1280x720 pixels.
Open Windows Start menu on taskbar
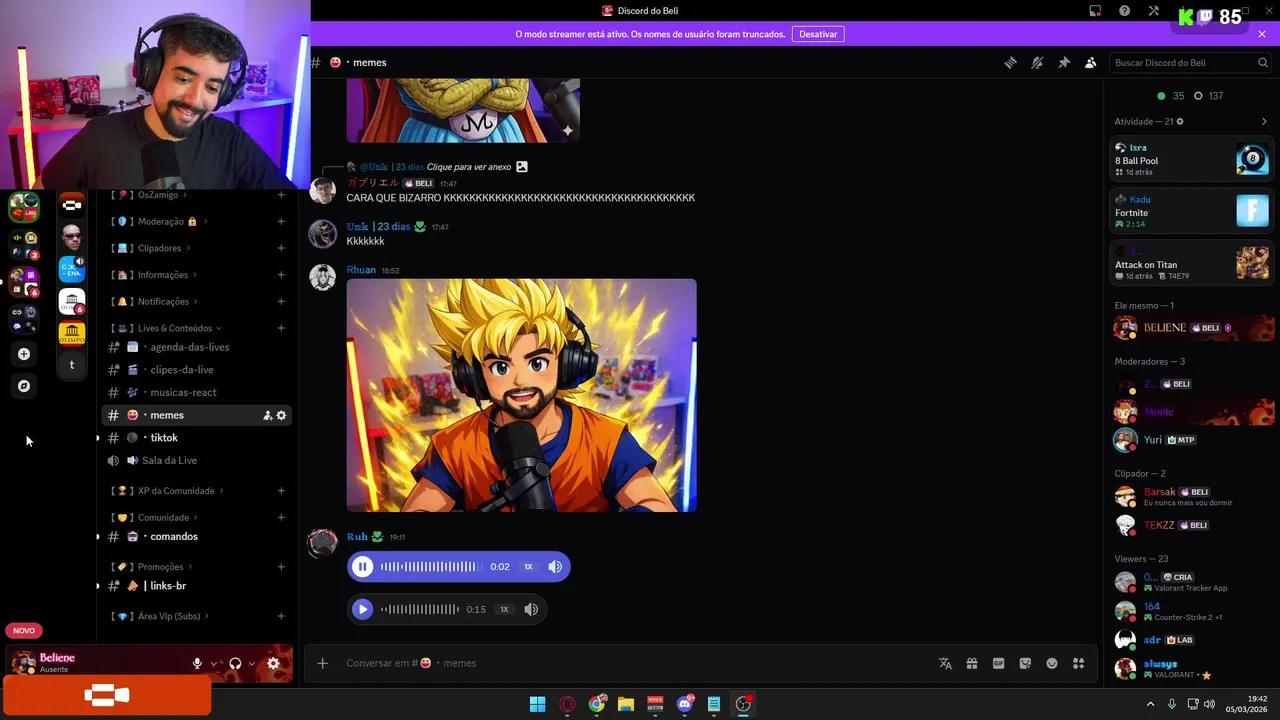point(537,704)
